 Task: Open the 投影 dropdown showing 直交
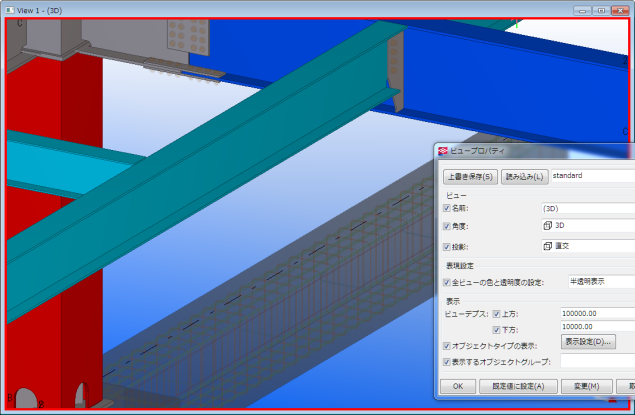click(x=590, y=246)
